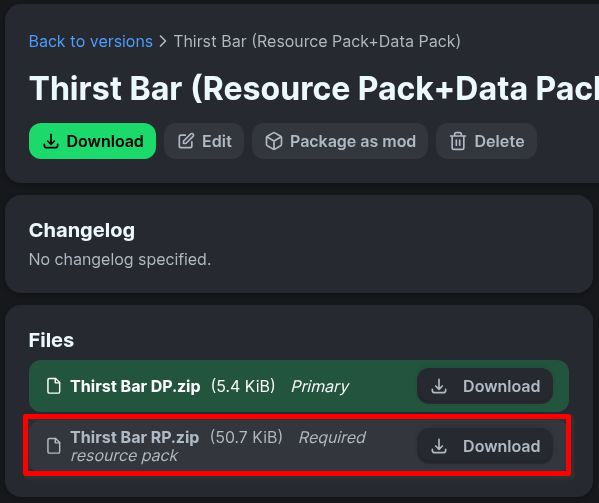Click the No changelog specified text

[120, 259]
